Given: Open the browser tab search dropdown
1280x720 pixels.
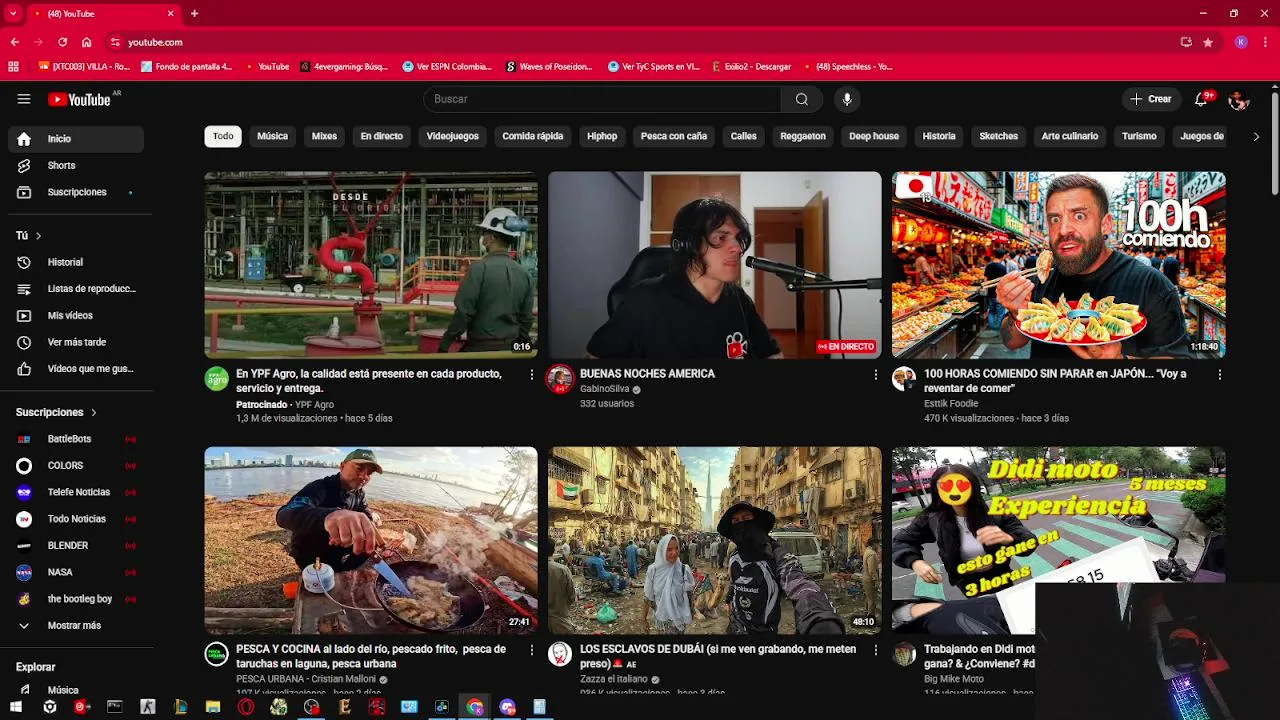Looking at the screenshot, I should point(13,13).
